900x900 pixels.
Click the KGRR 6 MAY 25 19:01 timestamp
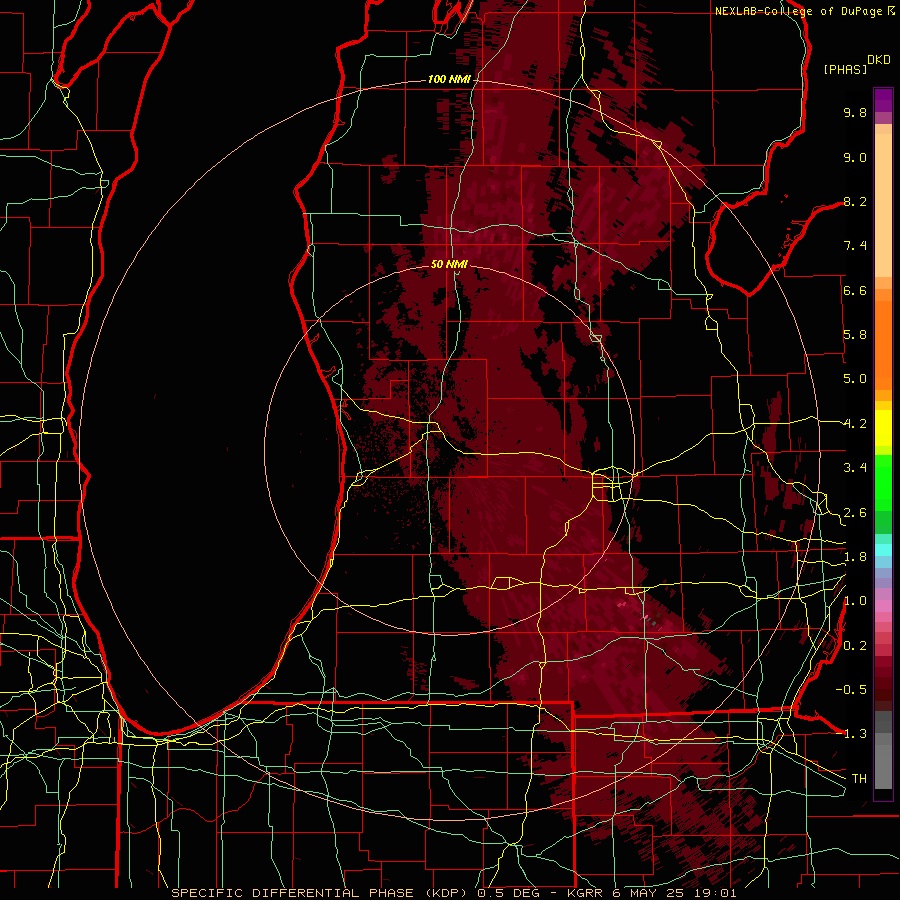click(x=652, y=893)
